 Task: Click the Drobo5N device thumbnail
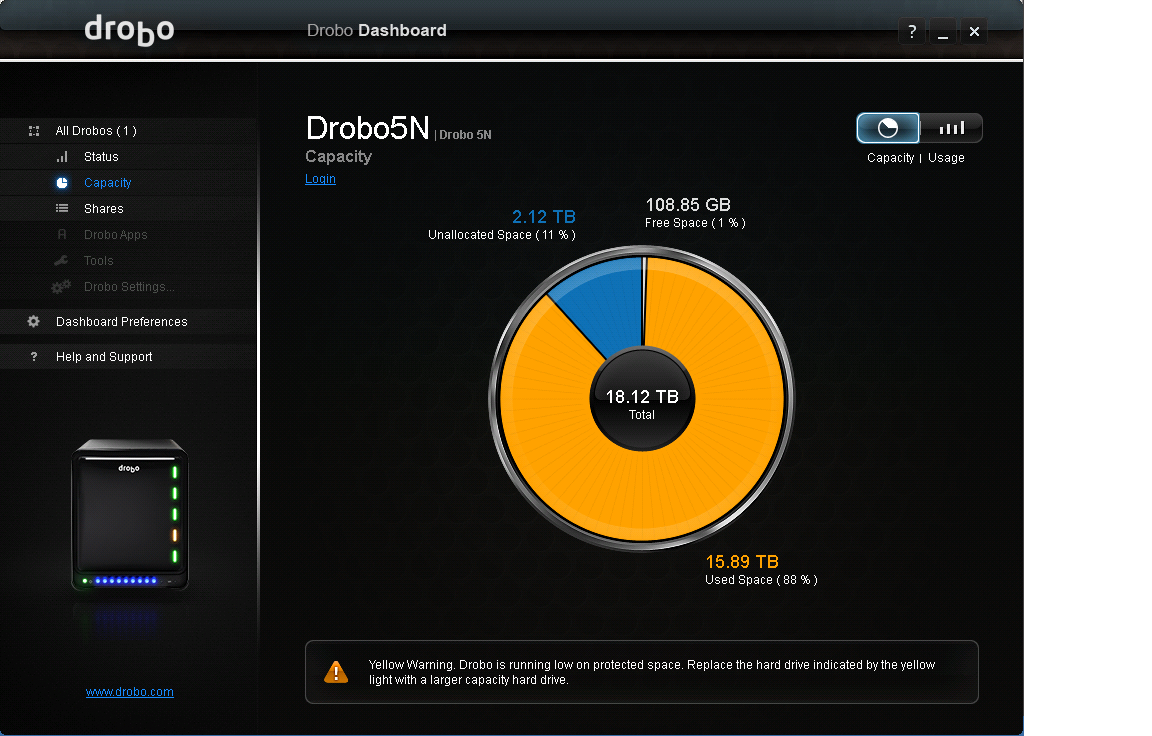coord(129,513)
